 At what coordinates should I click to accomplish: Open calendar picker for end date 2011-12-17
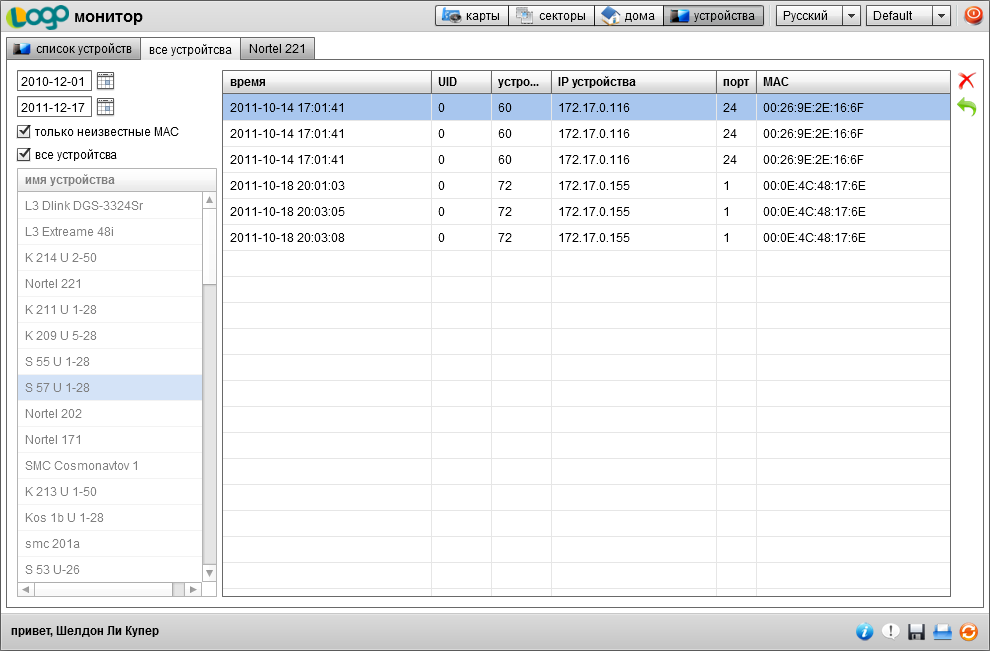[x=105, y=107]
